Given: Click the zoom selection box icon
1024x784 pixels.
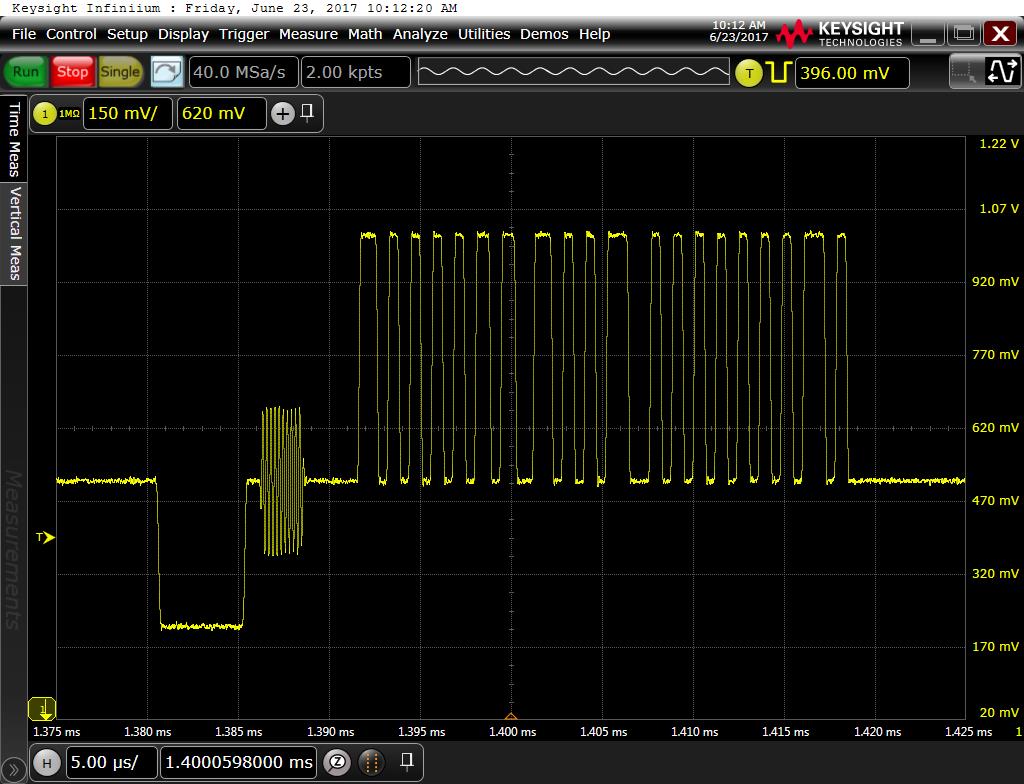Looking at the screenshot, I should tap(963, 72).
